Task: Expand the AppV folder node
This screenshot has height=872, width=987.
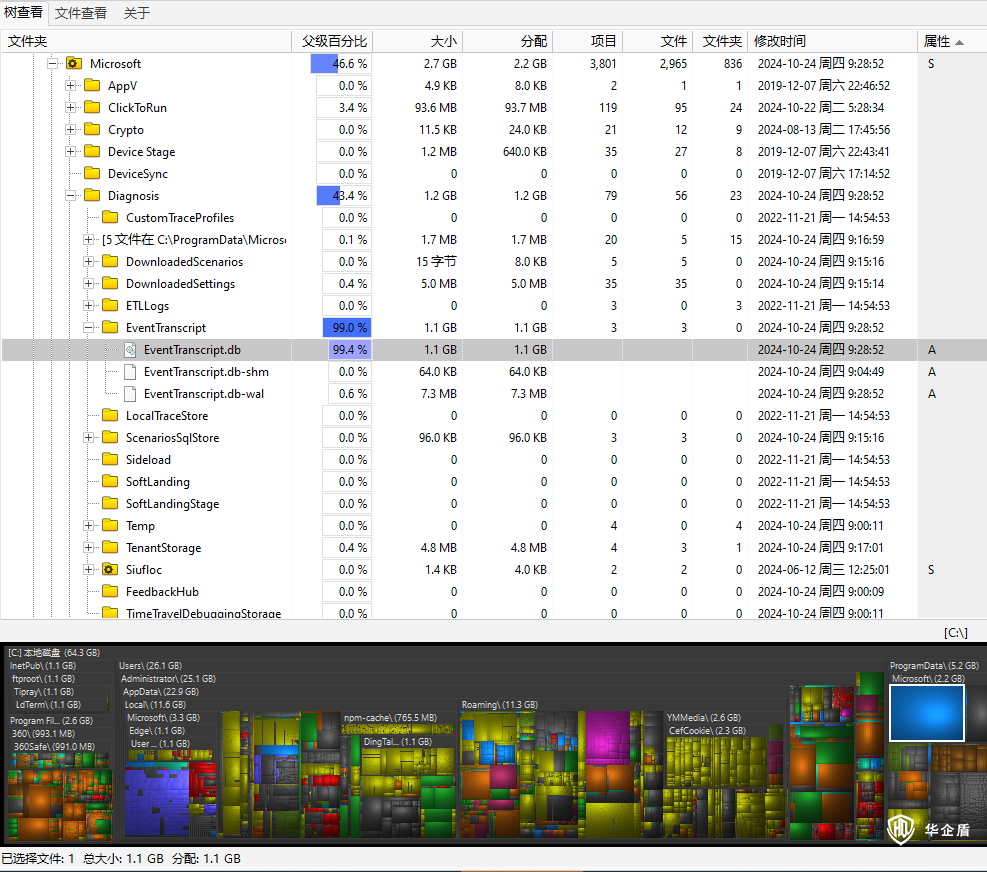Action: pos(71,86)
